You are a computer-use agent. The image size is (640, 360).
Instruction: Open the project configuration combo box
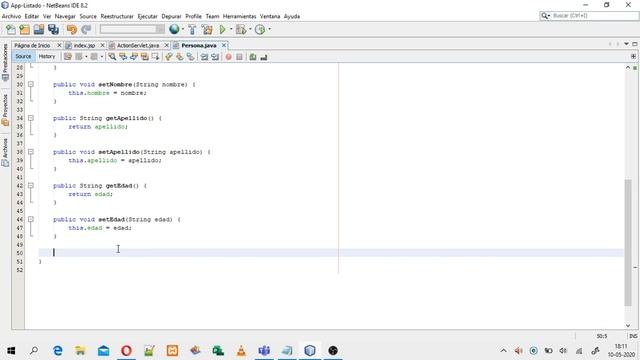tap(132, 29)
